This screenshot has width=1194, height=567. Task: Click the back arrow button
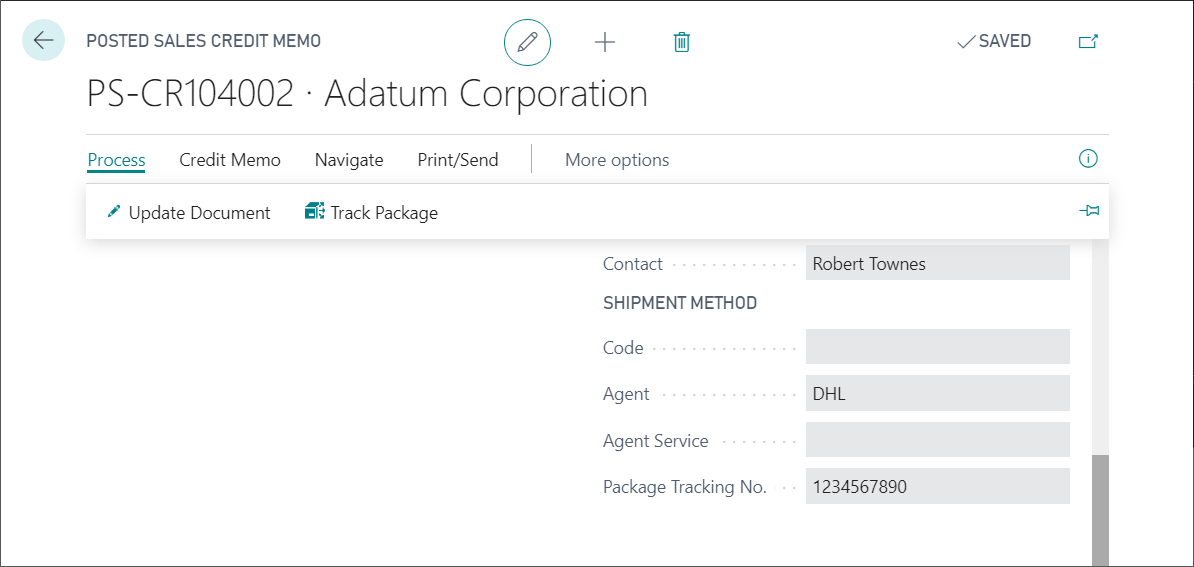tap(43, 41)
